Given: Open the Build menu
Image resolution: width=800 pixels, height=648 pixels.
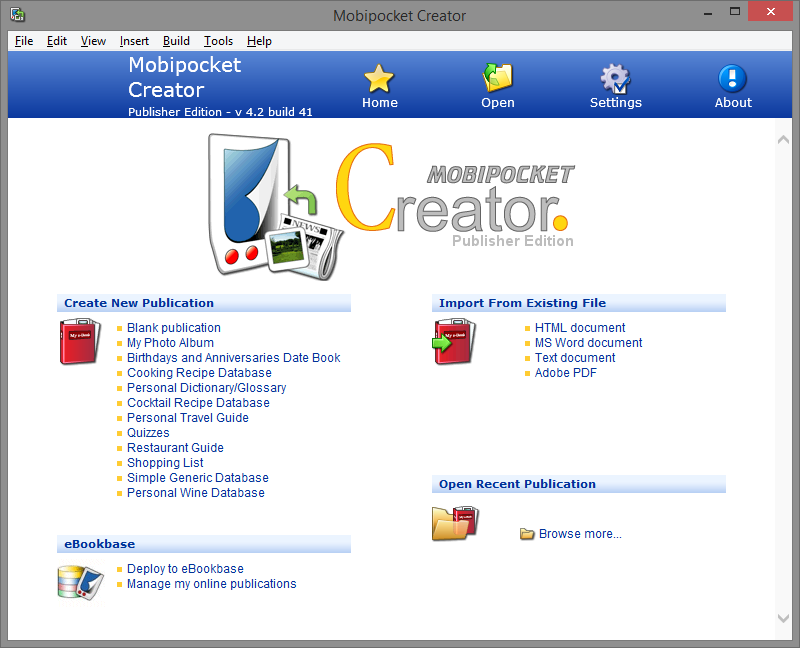Looking at the screenshot, I should point(176,41).
